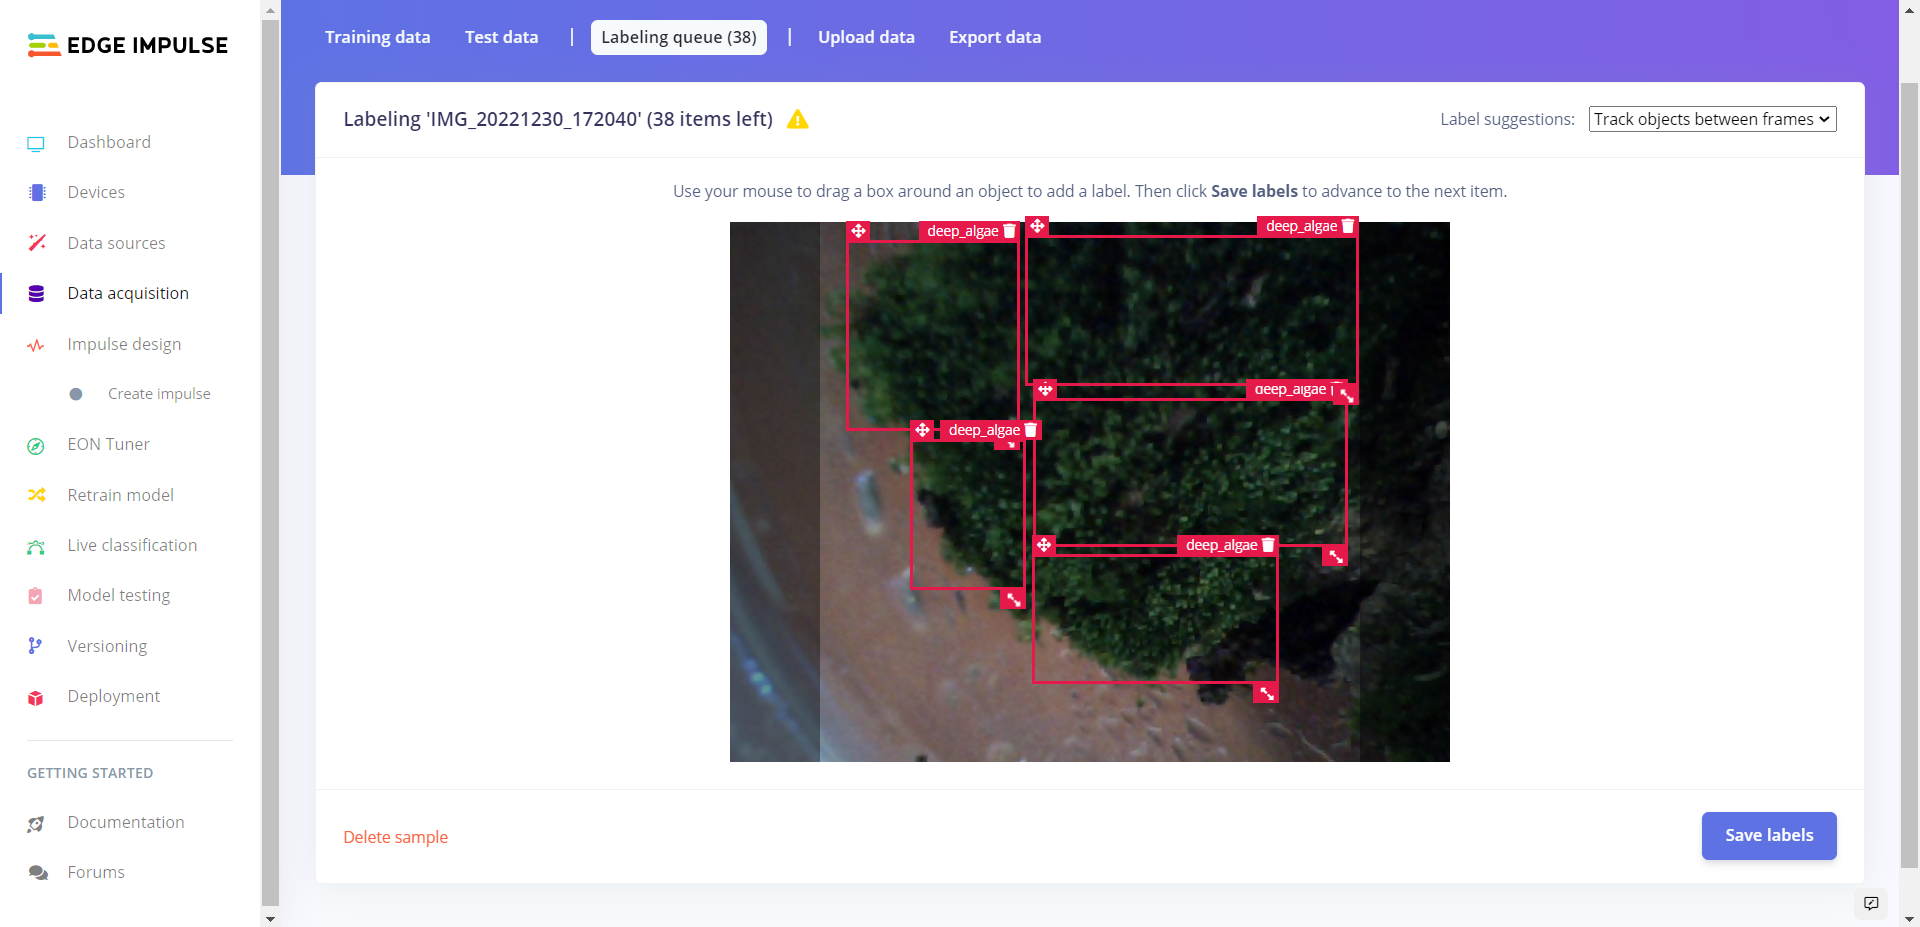Click the Data sources wand icon
The image size is (1920, 927).
coord(37,243)
